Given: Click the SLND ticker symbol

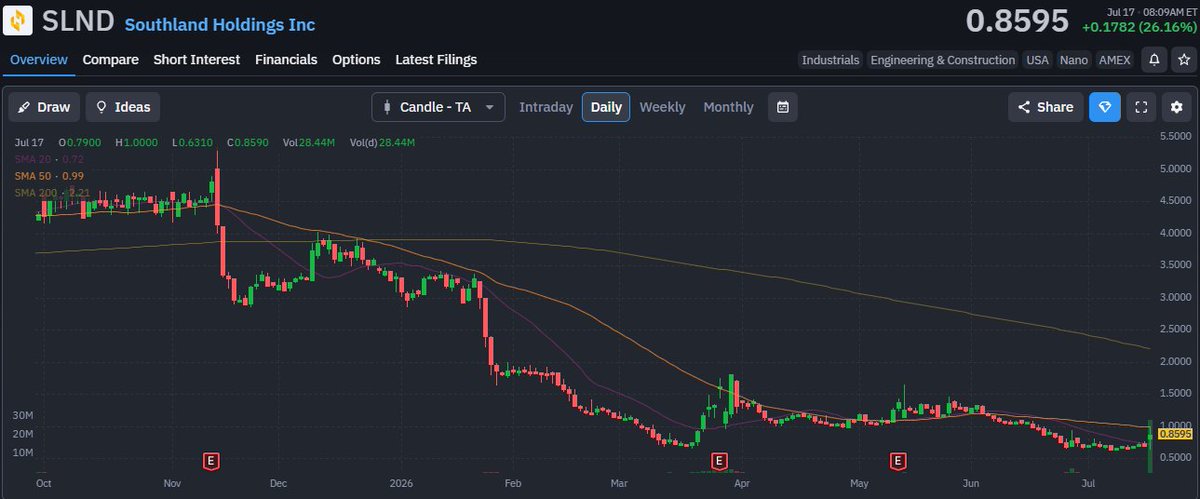Looking at the screenshot, I should (78, 20).
